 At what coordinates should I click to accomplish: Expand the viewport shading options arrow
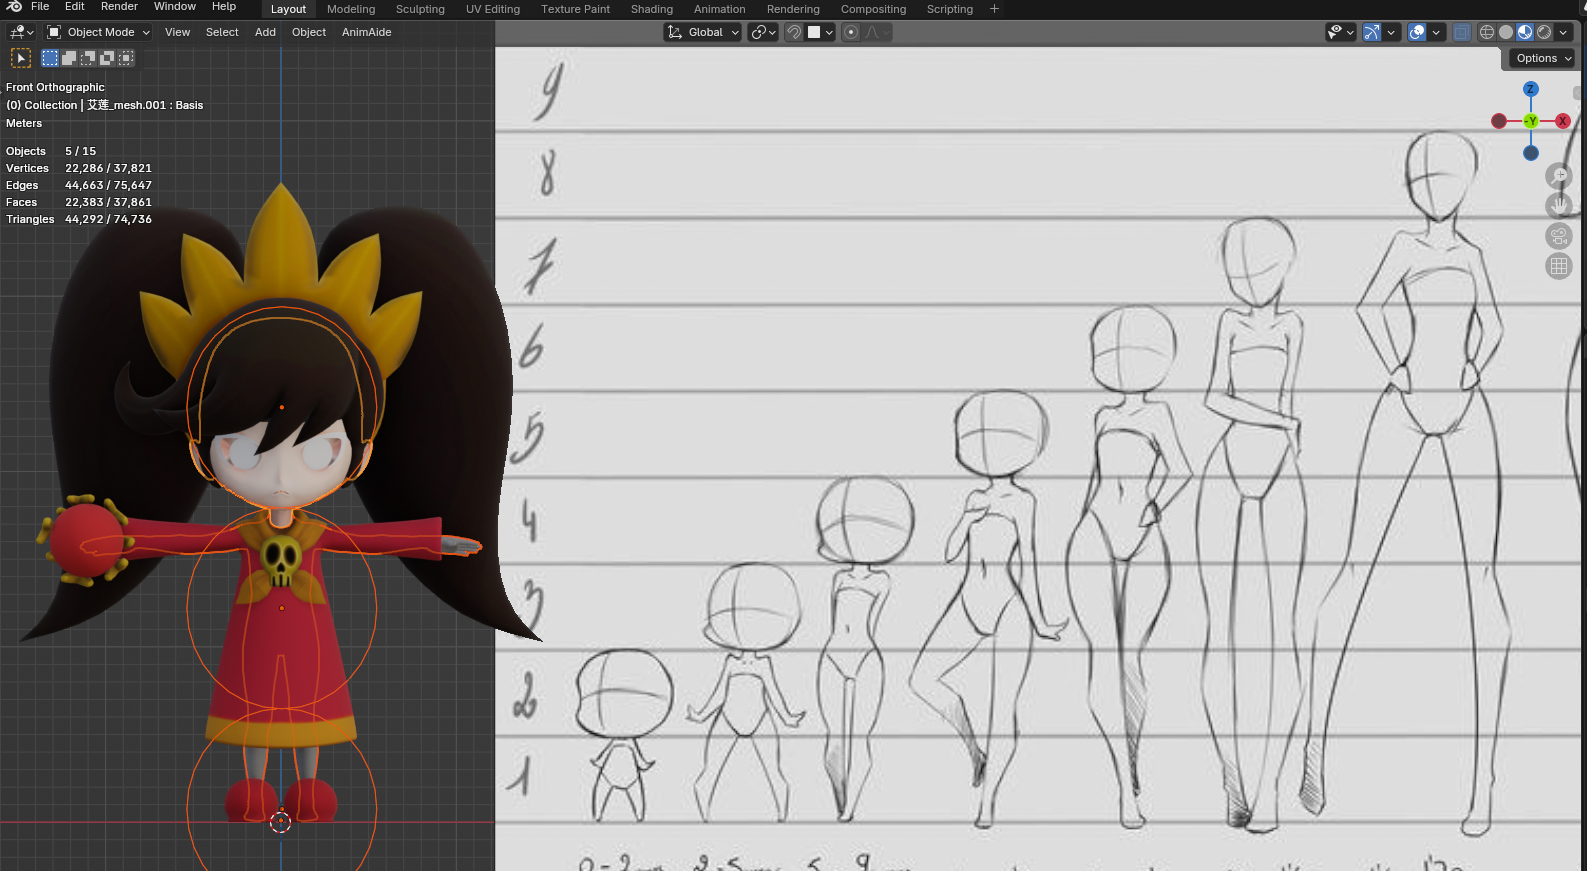point(1563,32)
